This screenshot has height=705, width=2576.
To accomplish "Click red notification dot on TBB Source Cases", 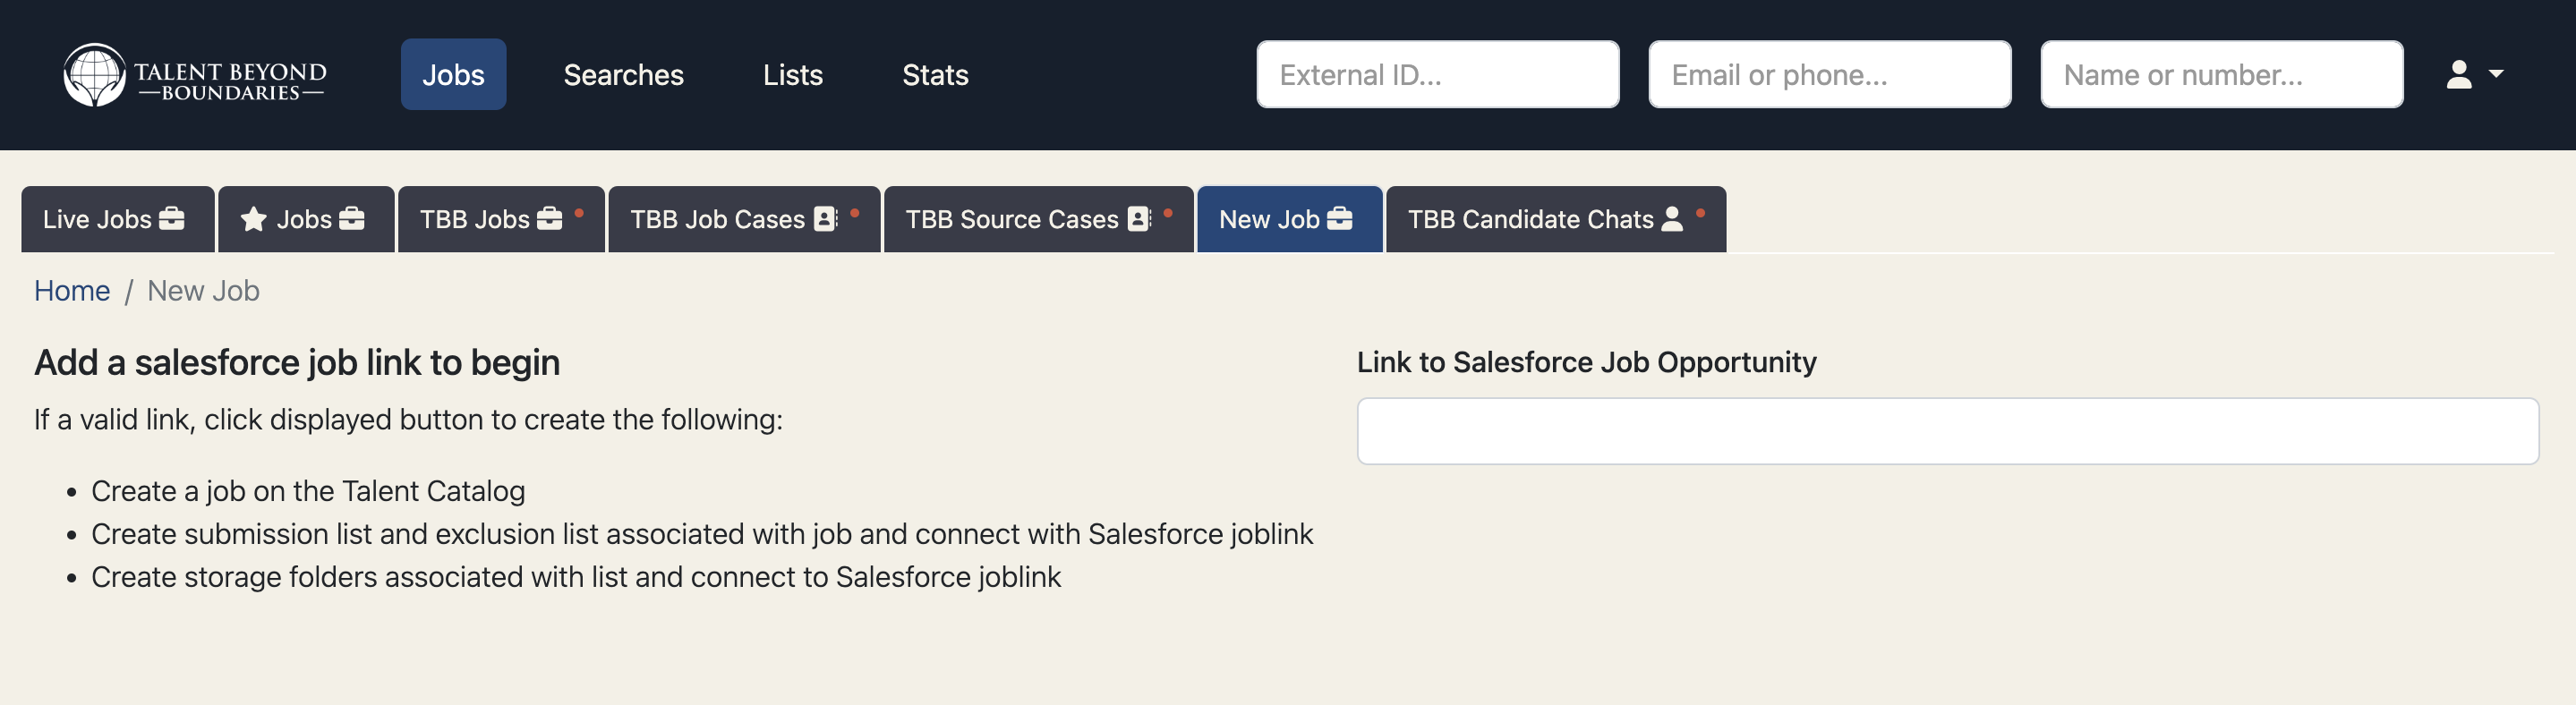I will (x=1168, y=212).
